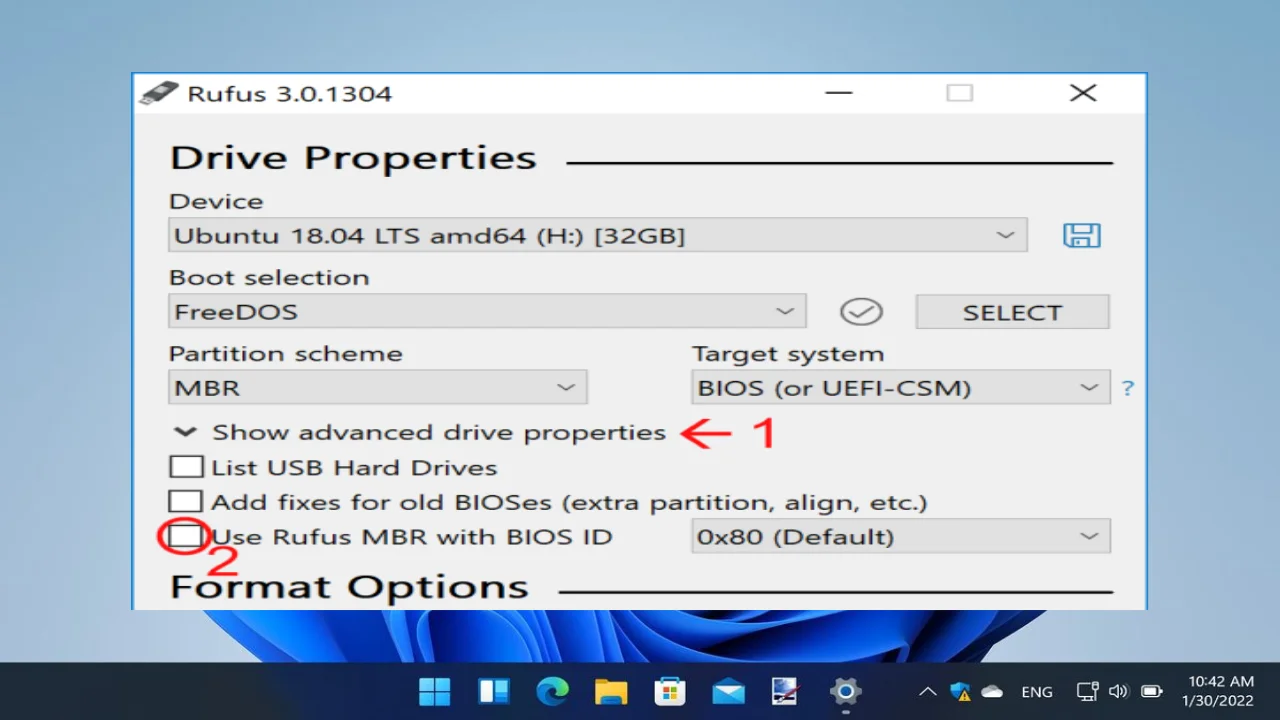Image resolution: width=1280 pixels, height=720 pixels.
Task: Maximize the Rufus window
Action: (960, 93)
